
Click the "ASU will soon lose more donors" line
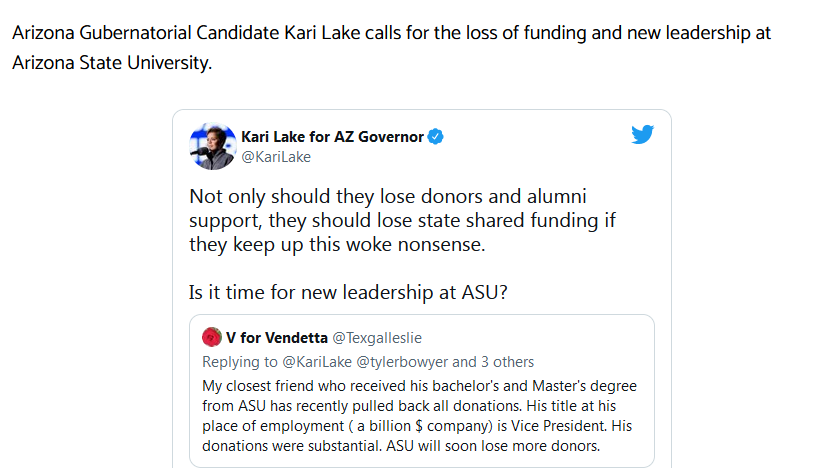click(493, 446)
